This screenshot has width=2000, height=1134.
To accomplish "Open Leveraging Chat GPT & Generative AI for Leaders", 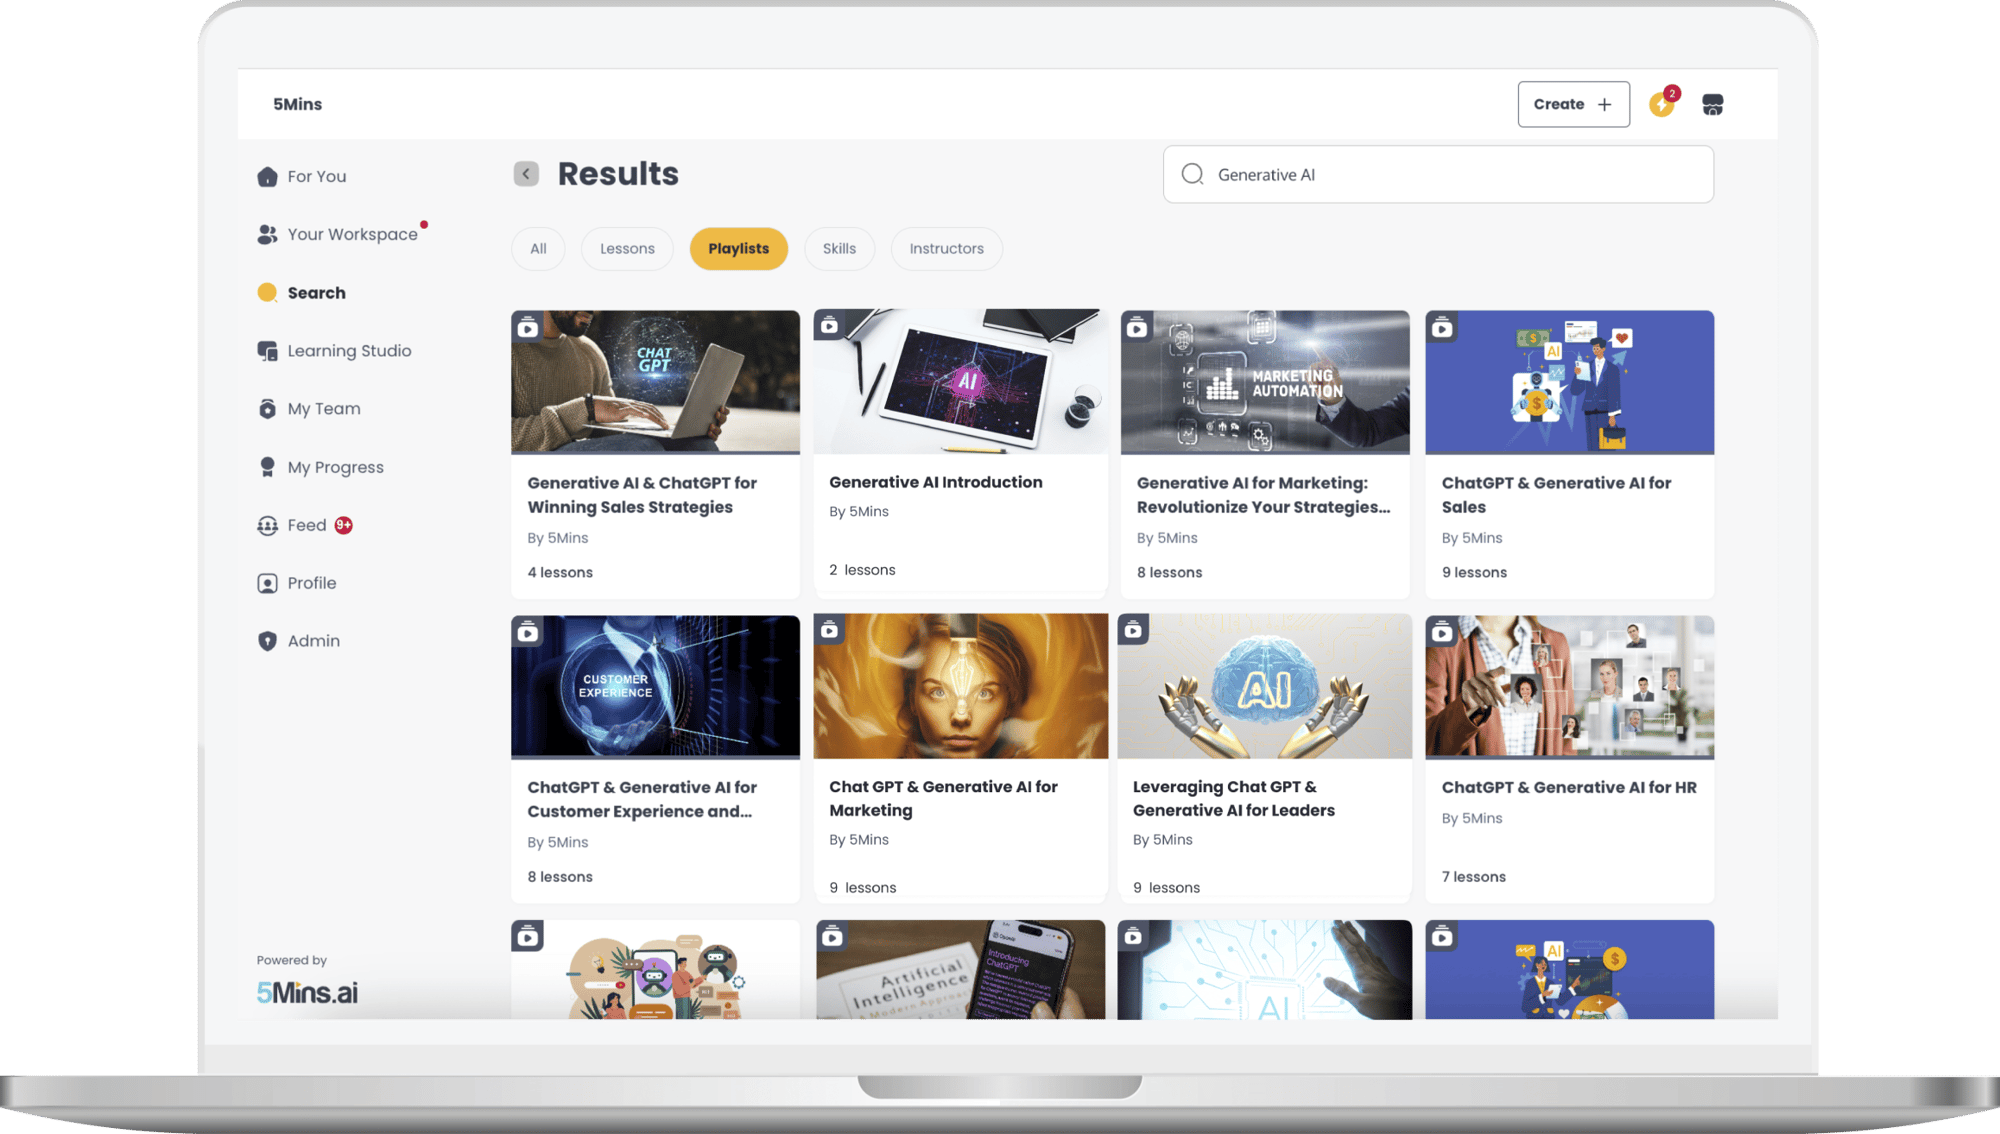I will [x=1233, y=798].
